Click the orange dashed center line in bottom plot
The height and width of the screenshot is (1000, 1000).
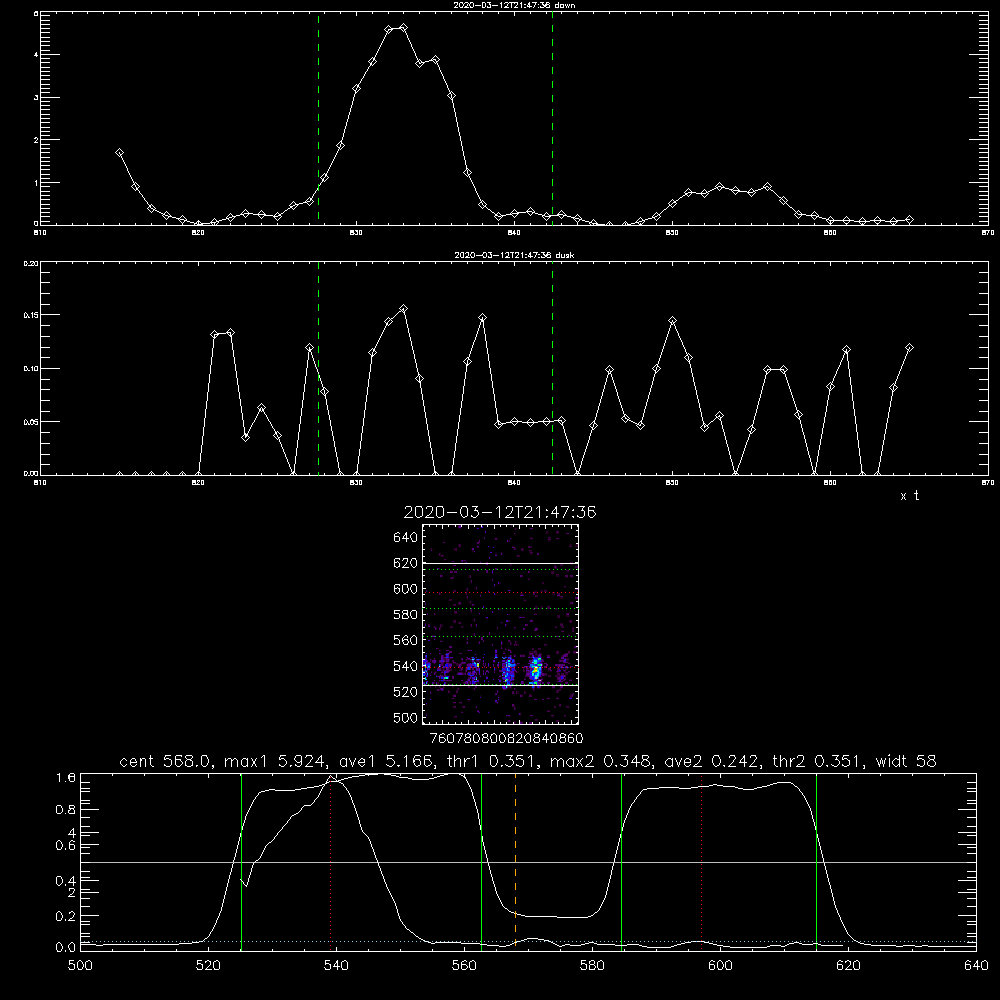coord(515,861)
